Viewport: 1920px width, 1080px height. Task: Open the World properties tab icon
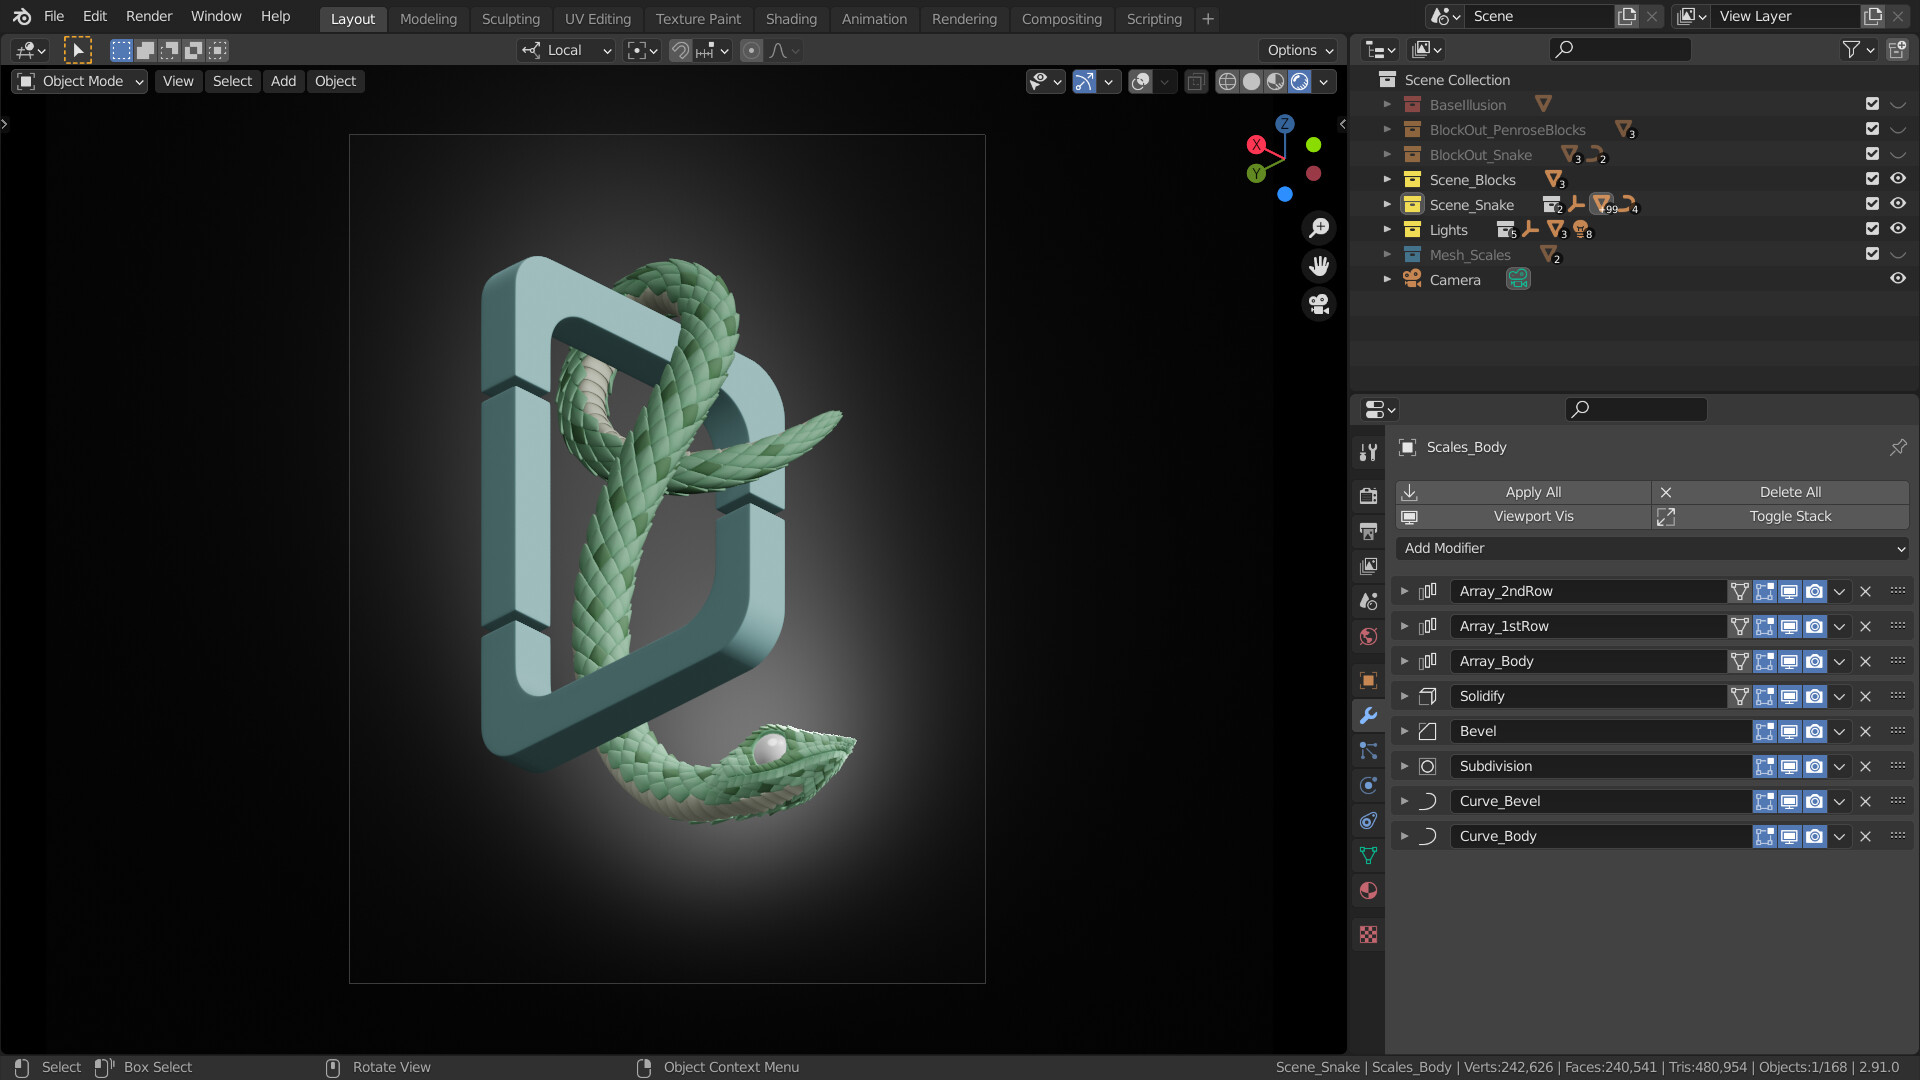tap(1368, 636)
